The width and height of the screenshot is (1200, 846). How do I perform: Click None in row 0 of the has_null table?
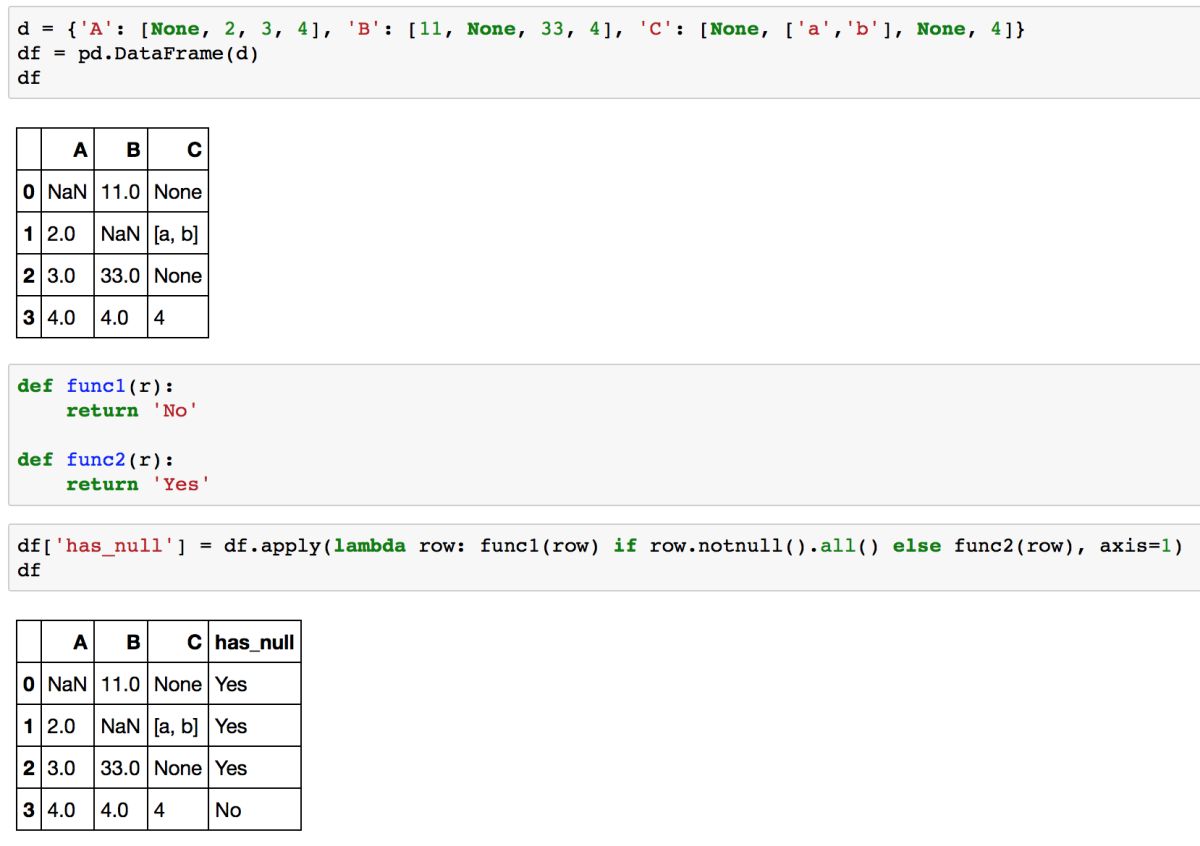[178, 684]
